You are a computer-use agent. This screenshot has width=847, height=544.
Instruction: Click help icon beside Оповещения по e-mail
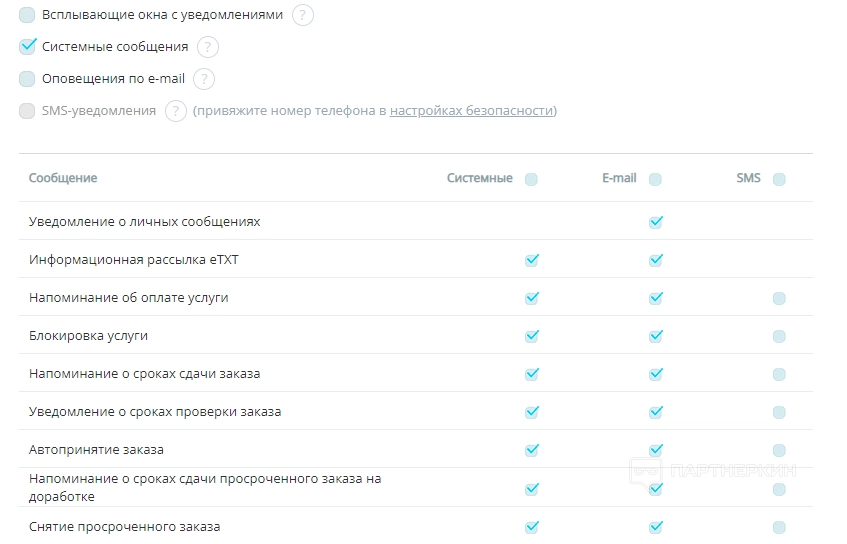(x=204, y=79)
